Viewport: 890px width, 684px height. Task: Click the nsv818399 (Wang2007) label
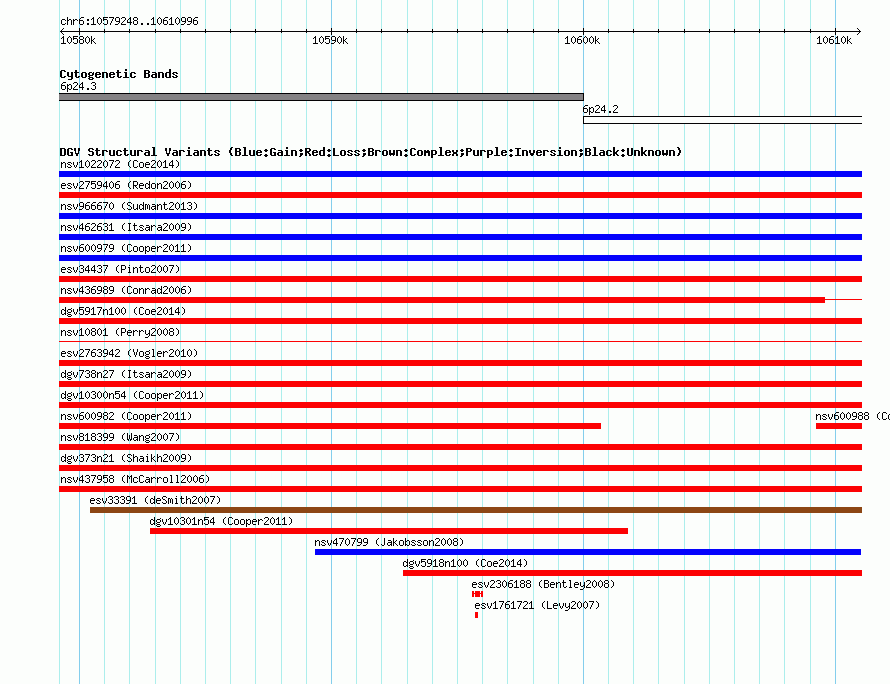coord(120,438)
